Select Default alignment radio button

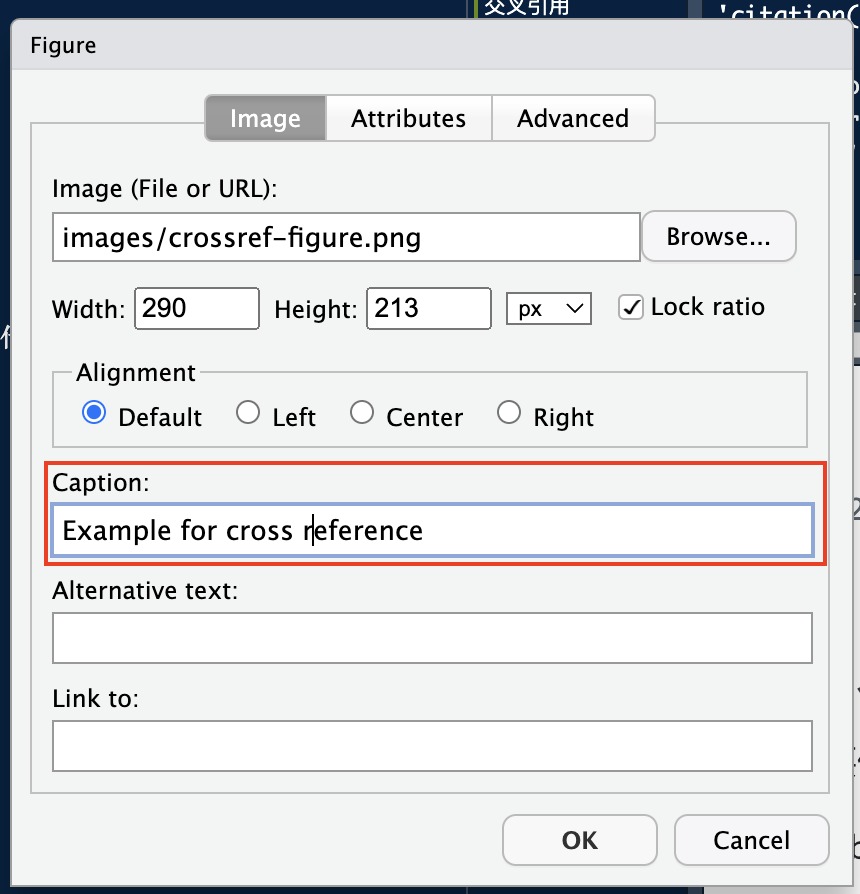[x=95, y=413]
